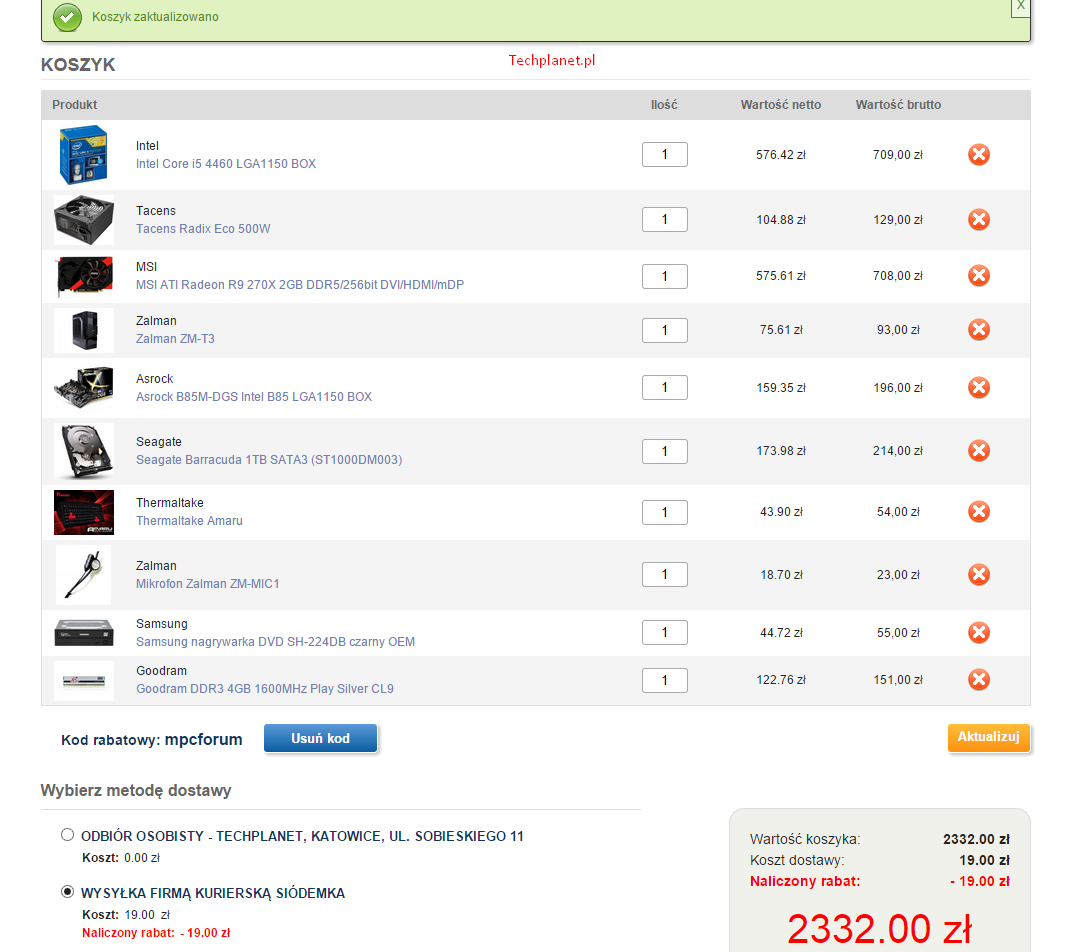Click the 'Koszt dostawy:' summary label
The width and height of the screenshot is (1092, 952).
[x=797, y=860]
